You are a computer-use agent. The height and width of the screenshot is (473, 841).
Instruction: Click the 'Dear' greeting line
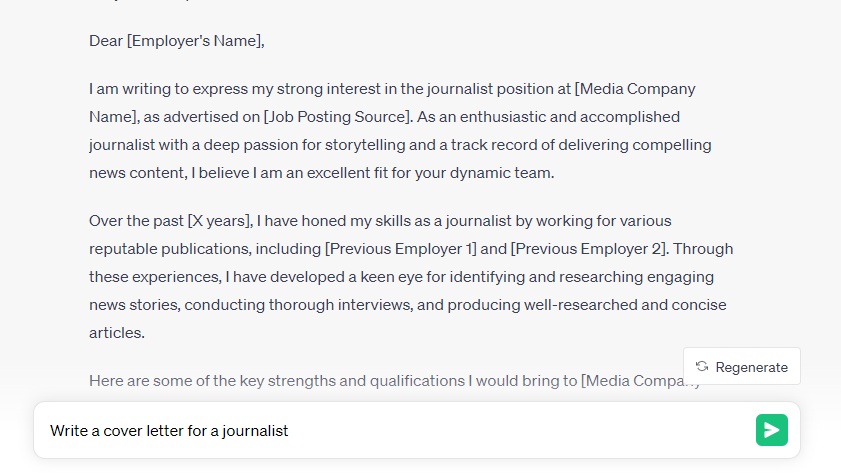176,41
